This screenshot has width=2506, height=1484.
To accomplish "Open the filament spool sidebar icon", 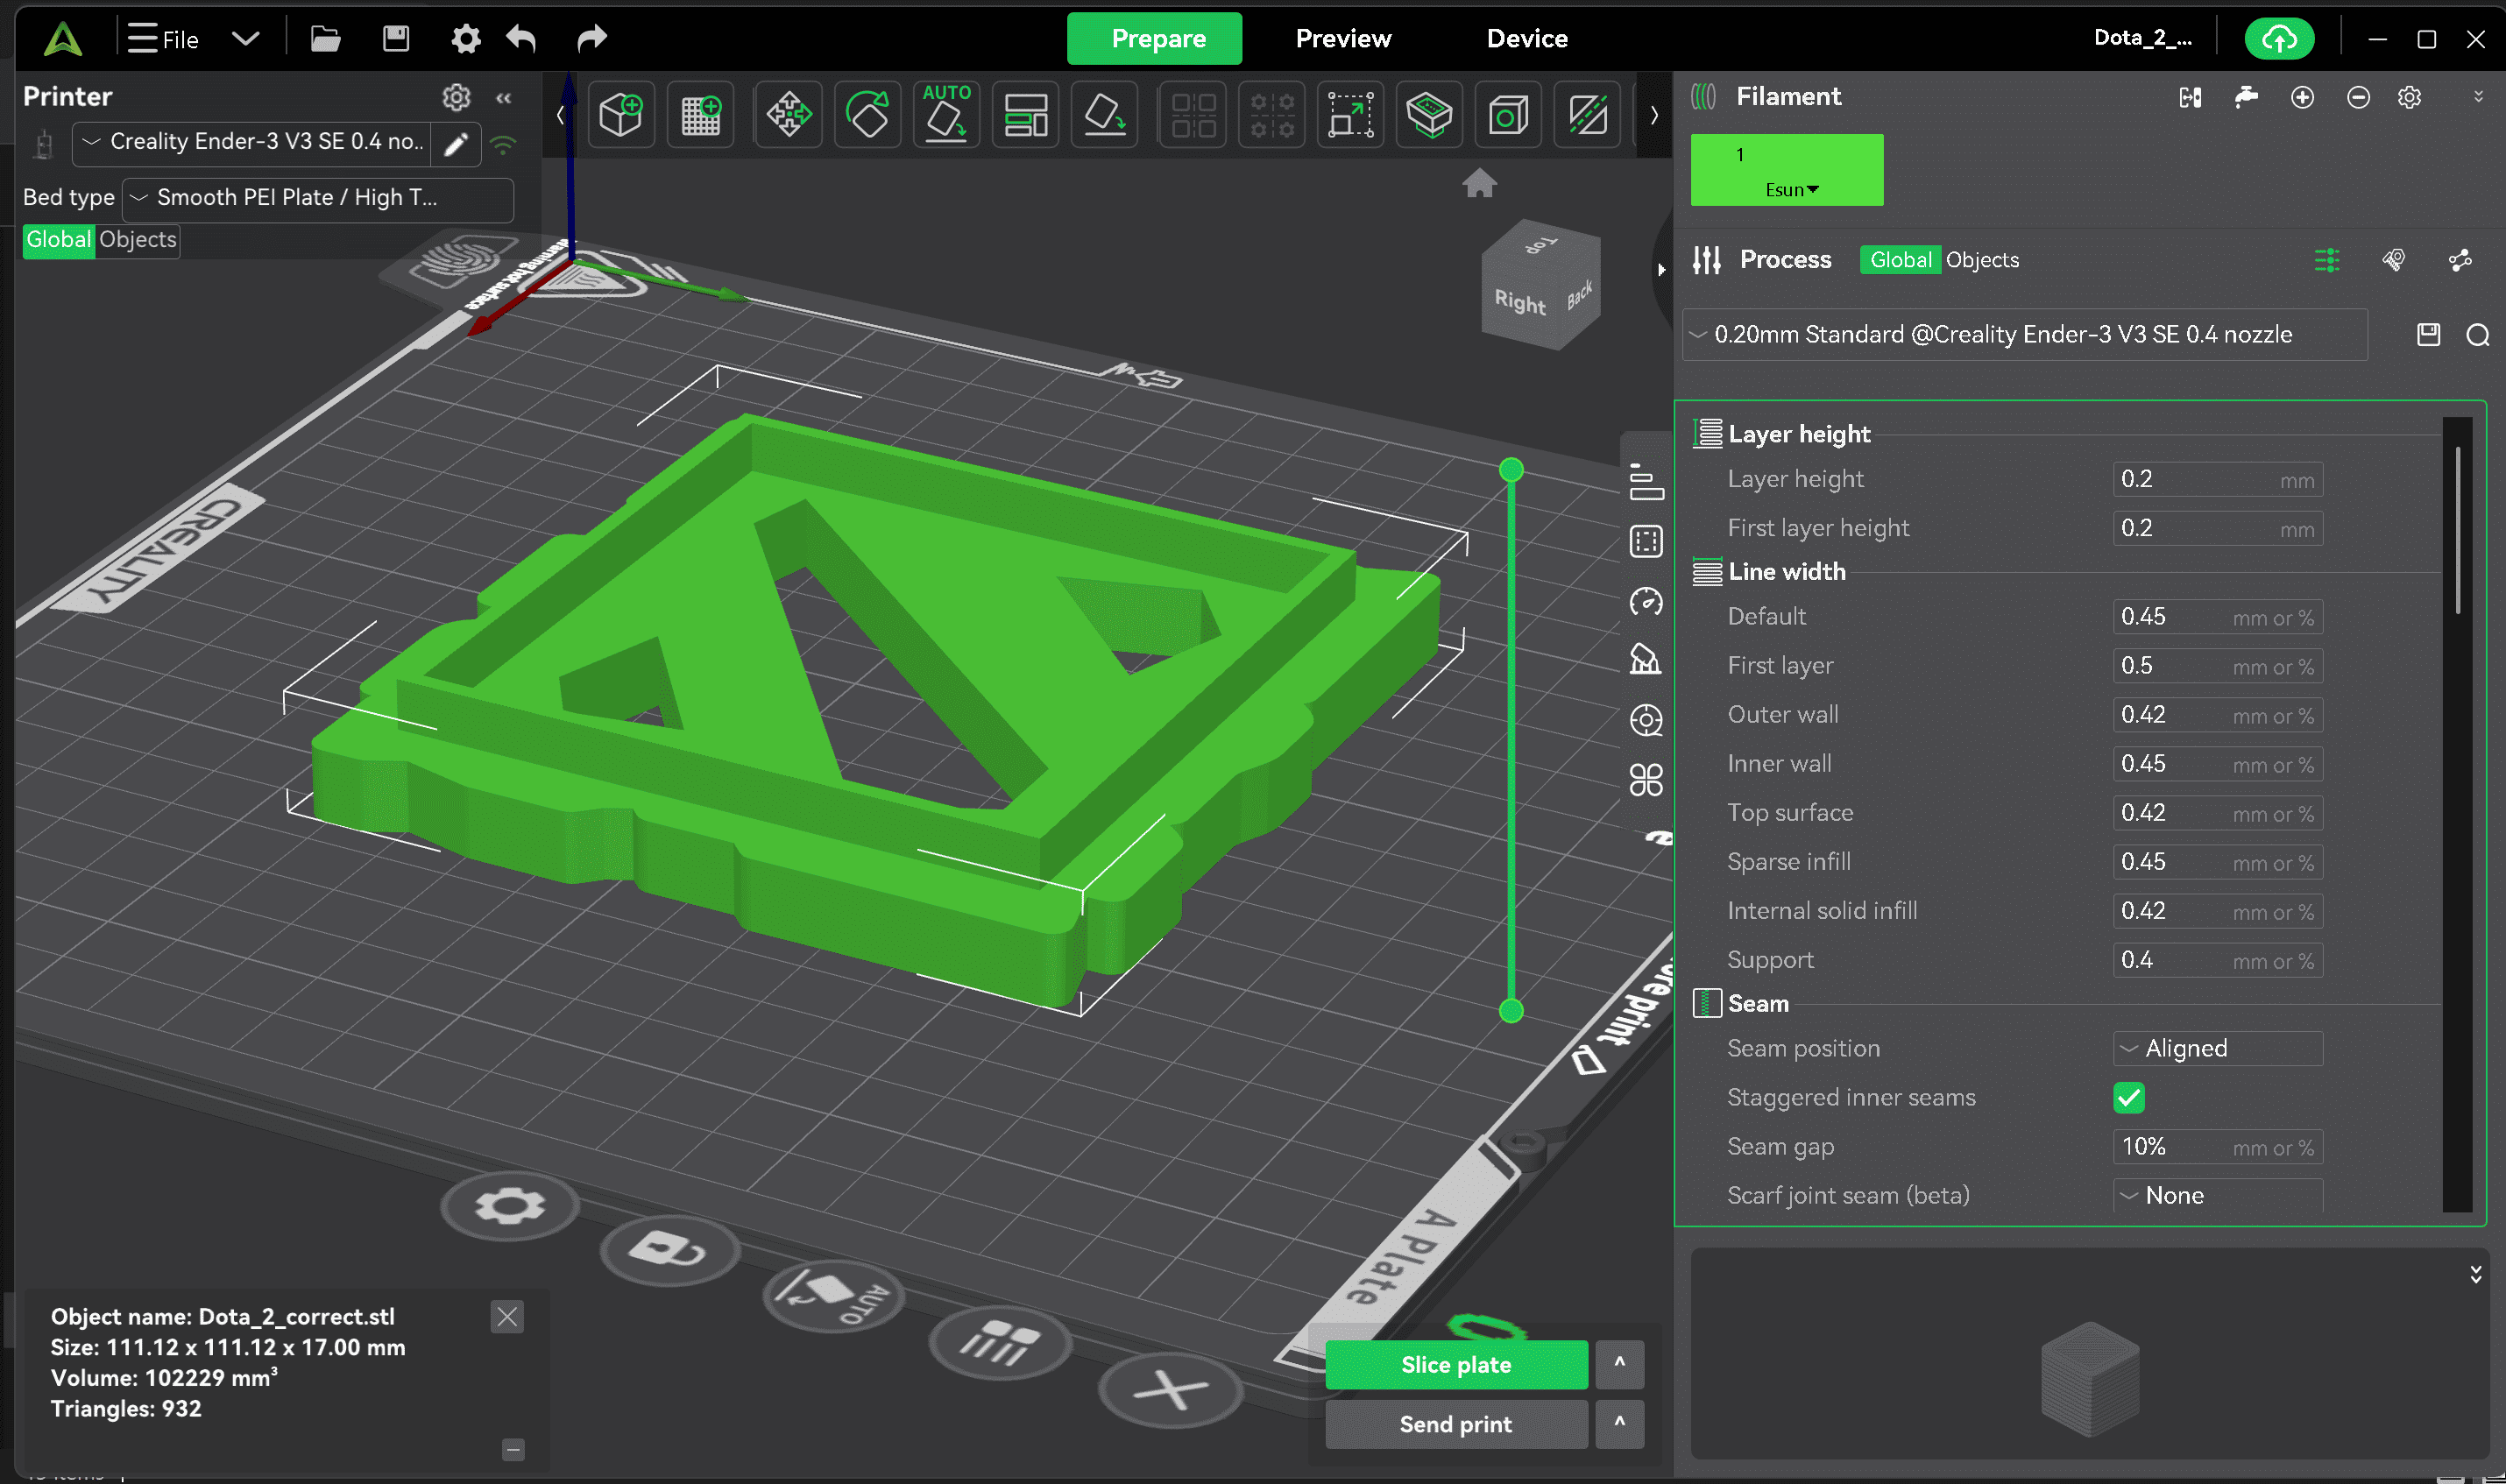I will pos(1646,720).
